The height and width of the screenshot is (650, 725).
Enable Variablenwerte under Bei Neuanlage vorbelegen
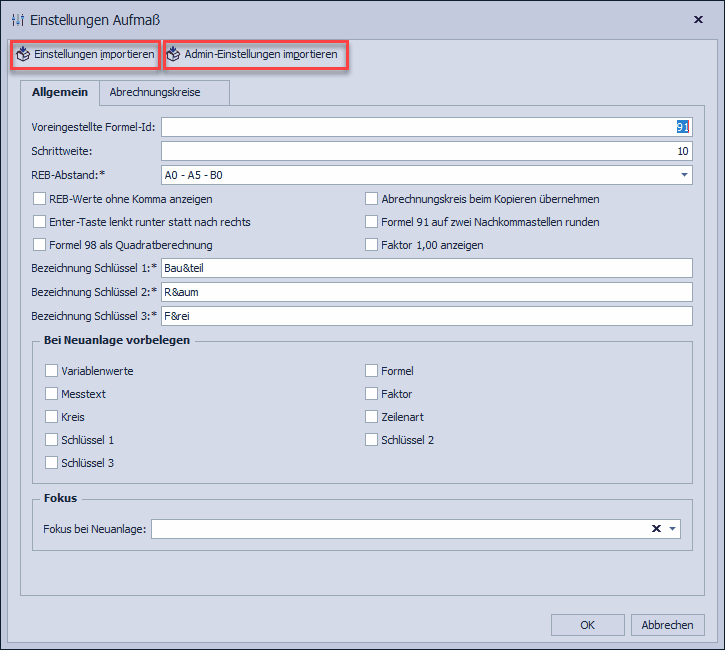pos(52,371)
